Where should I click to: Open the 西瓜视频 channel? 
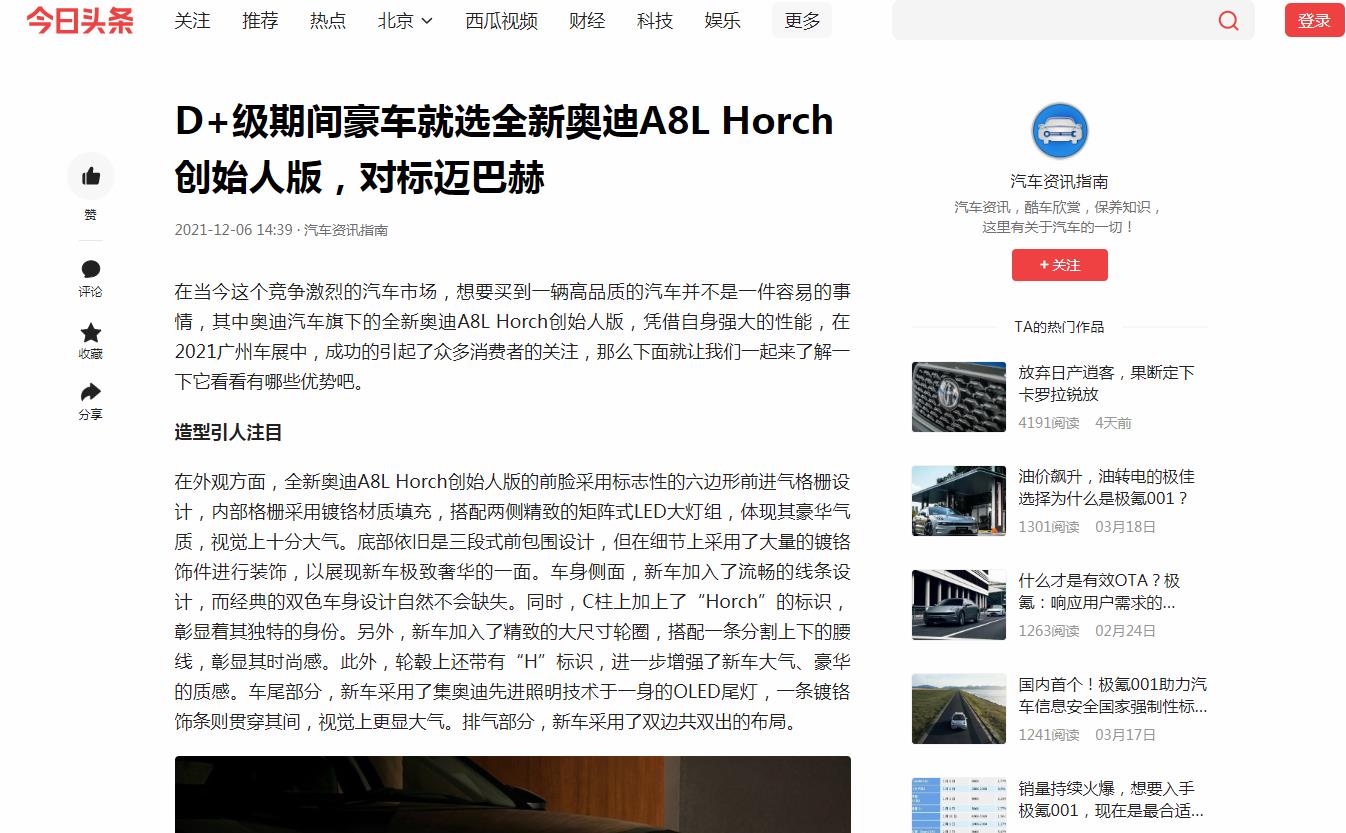(x=501, y=21)
